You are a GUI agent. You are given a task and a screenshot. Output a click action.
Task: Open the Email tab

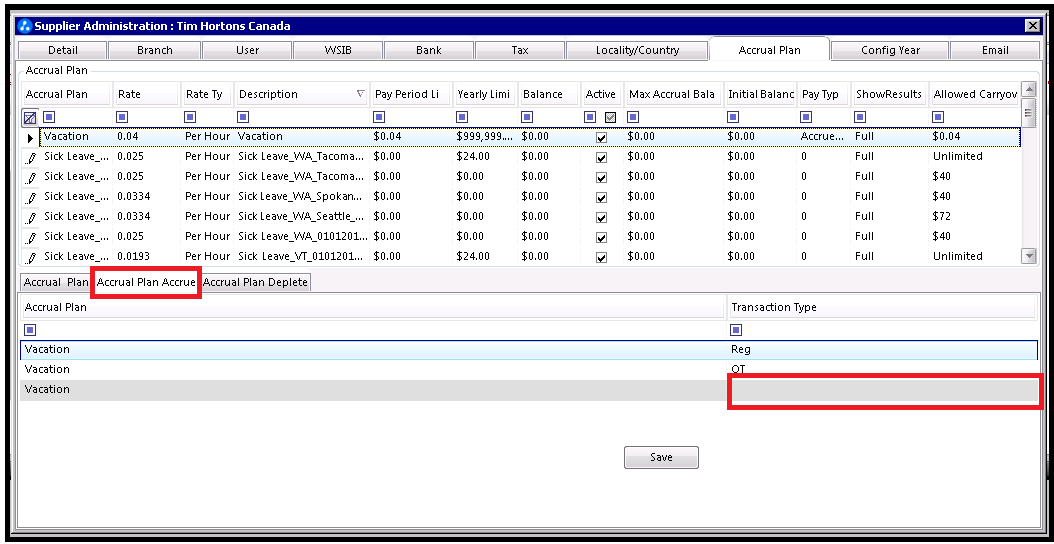pos(995,50)
